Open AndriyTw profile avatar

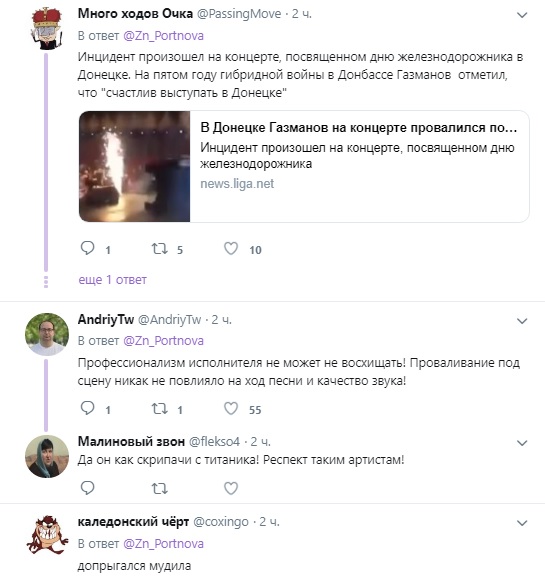pyautogui.click(x=47, y=334)
